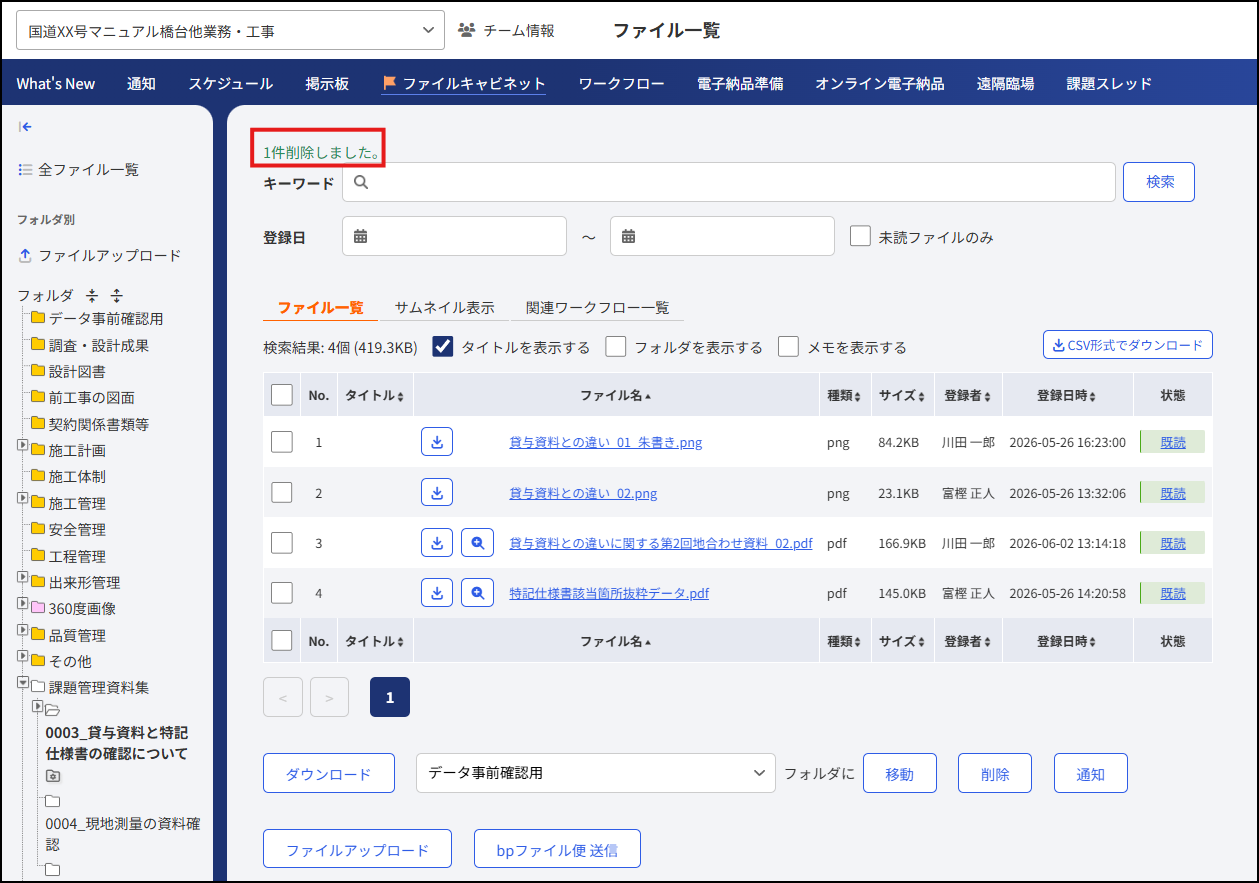1259x883 pixels.
Task: Click CSV形式でダウンロード button
Action: [x=1127, y=345]
